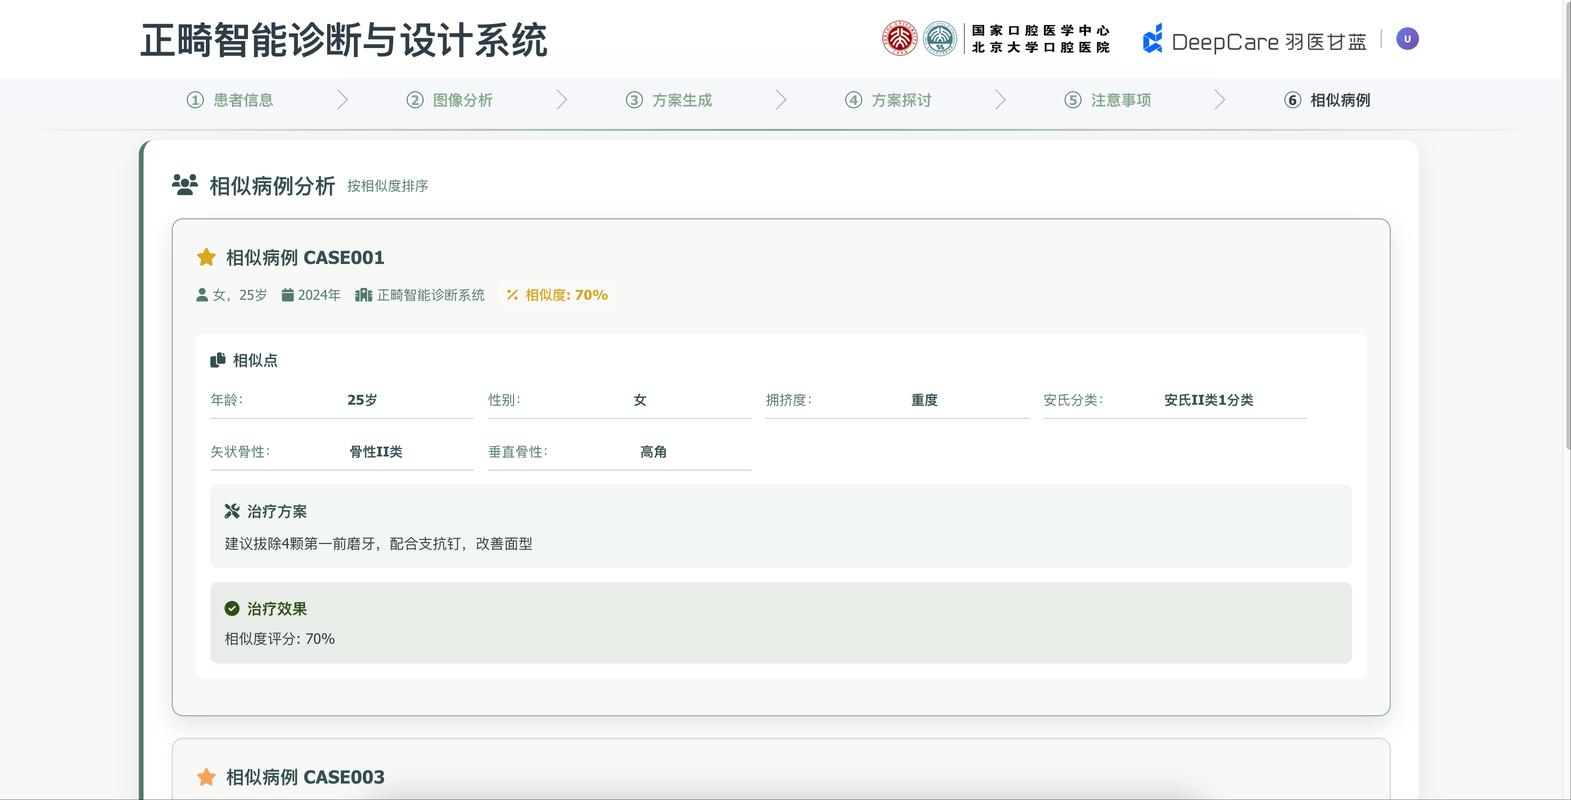Click the 按相似度排序 sort label

388,186
